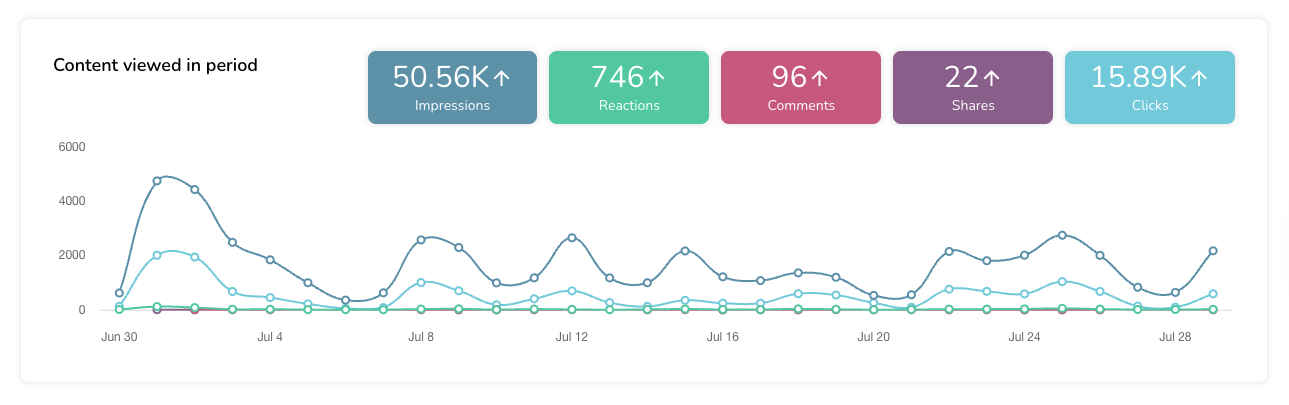Image resolution: width=1289 pixels, height=405 pixels.
Task: Select the last Impressions point at chart's right end
Action: [x=1213, y=251]
